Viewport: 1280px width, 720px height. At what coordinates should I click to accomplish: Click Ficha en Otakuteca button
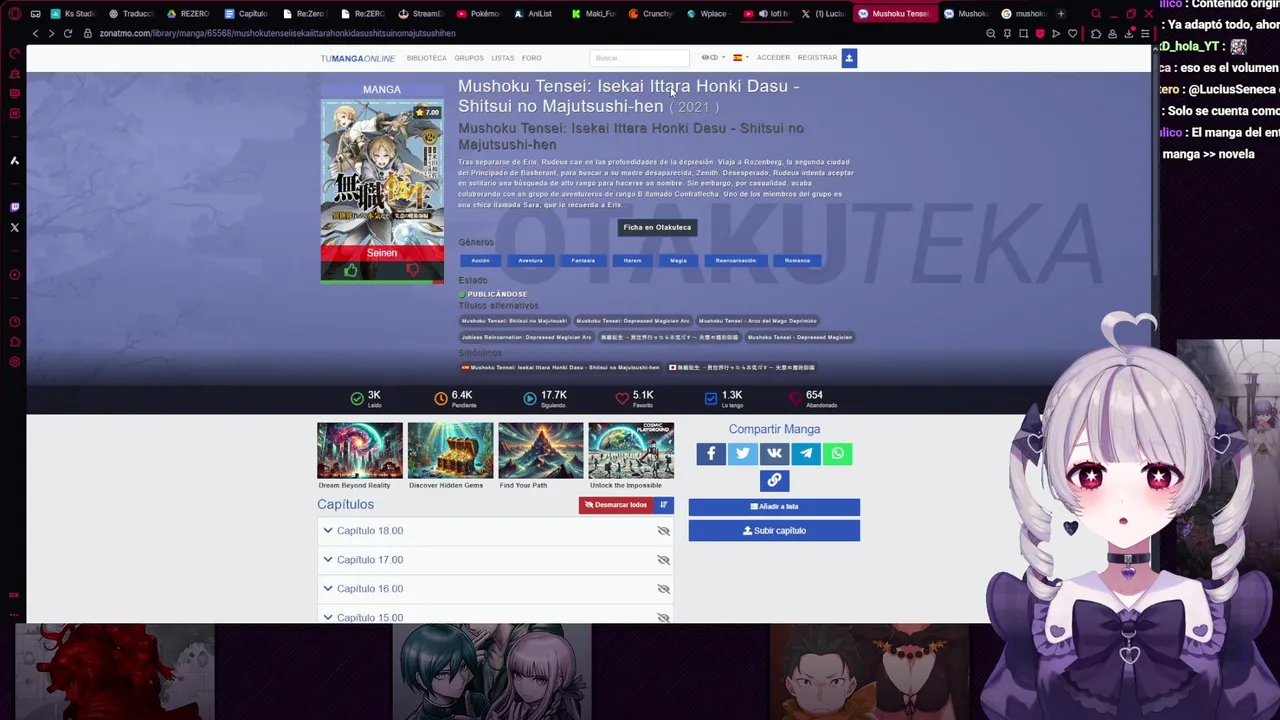pos(657,227)
